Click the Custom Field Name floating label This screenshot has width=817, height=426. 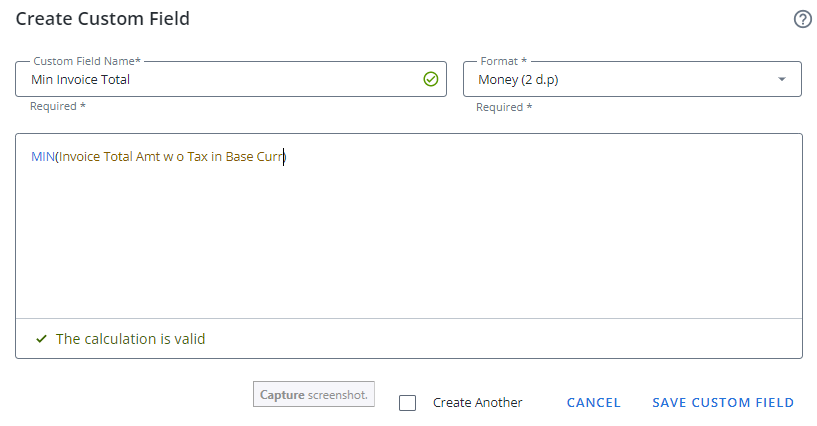pyautogui.click(x=86, y=61)
